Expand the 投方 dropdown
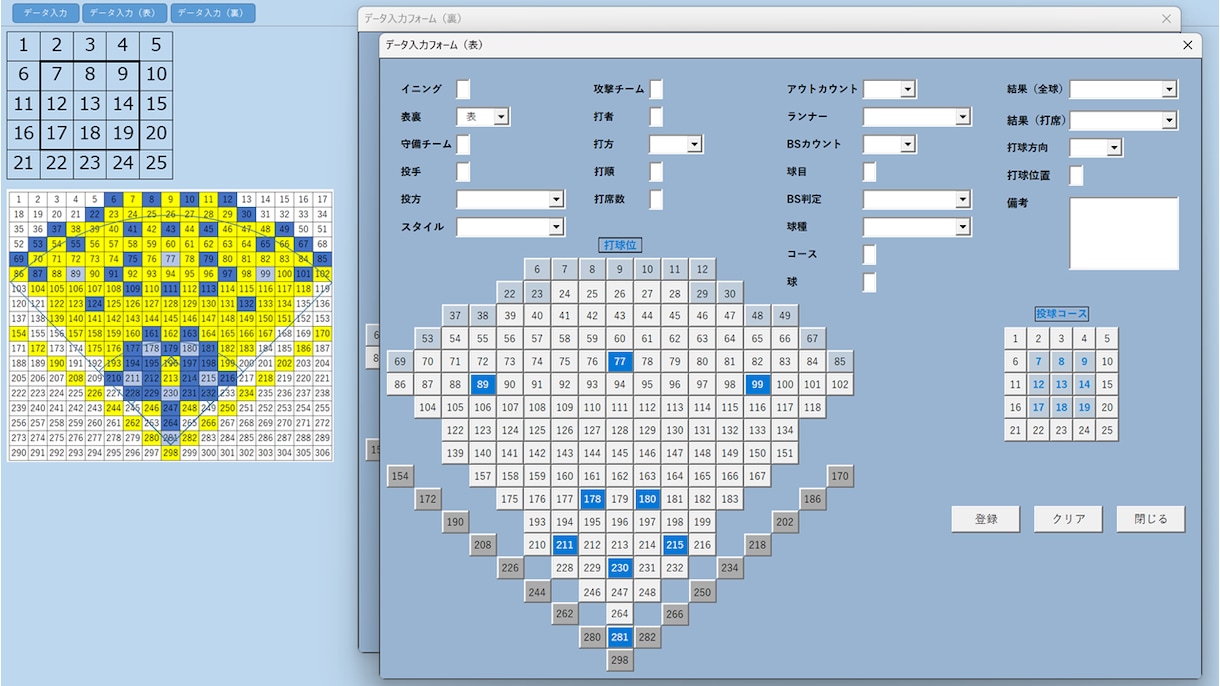Image resolution: width=1220 pixels, height=686 pixels. [x=556, y=200]
